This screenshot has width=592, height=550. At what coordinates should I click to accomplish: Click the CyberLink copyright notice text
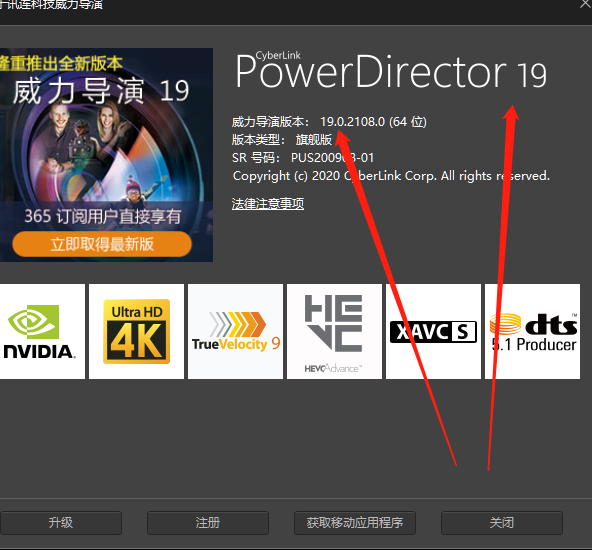[391, 176]
